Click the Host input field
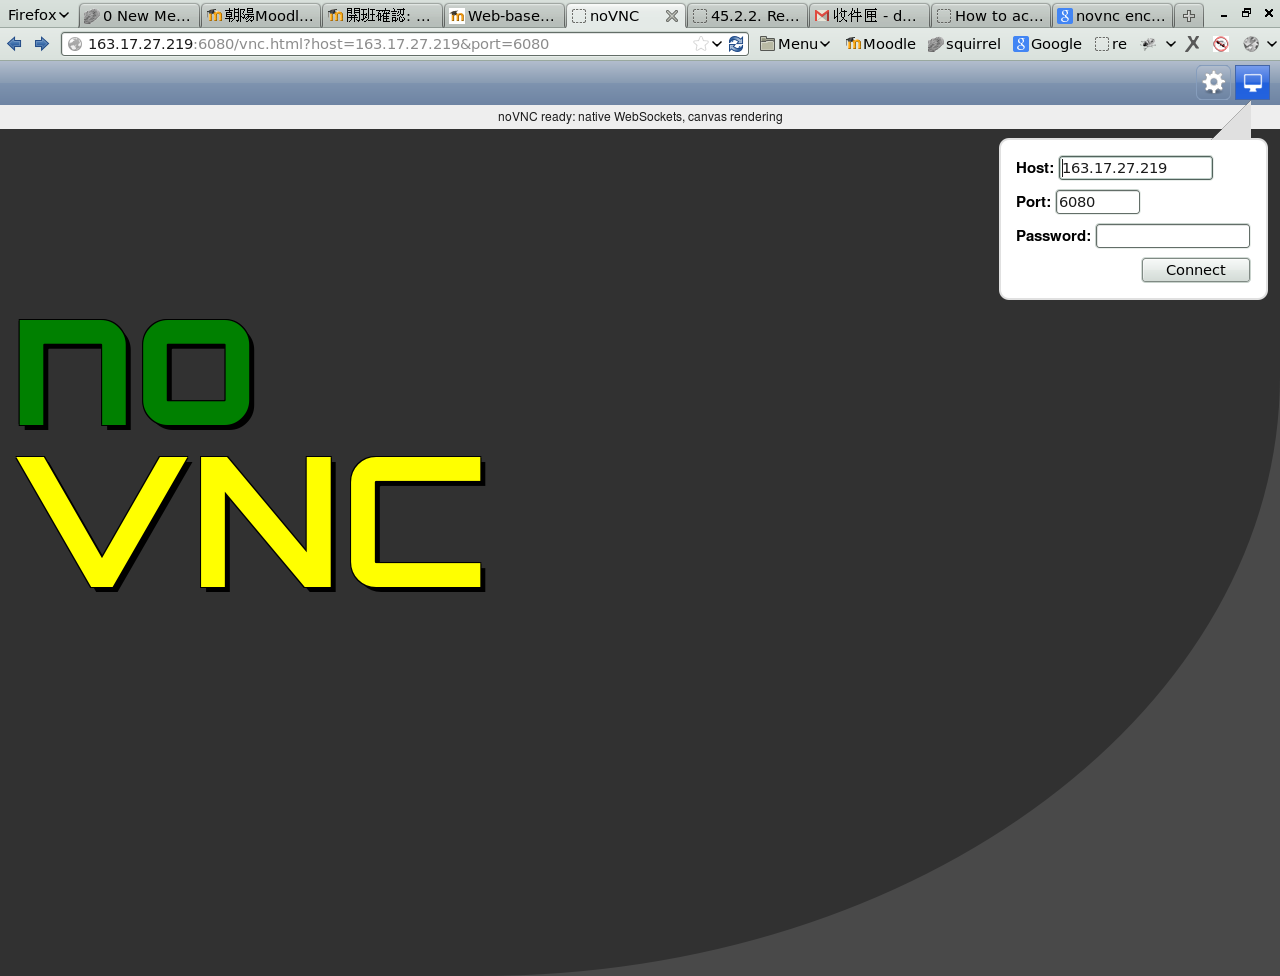This screenshot has width=1280, height=976. pyautogui.click(x=1135, y=168)
